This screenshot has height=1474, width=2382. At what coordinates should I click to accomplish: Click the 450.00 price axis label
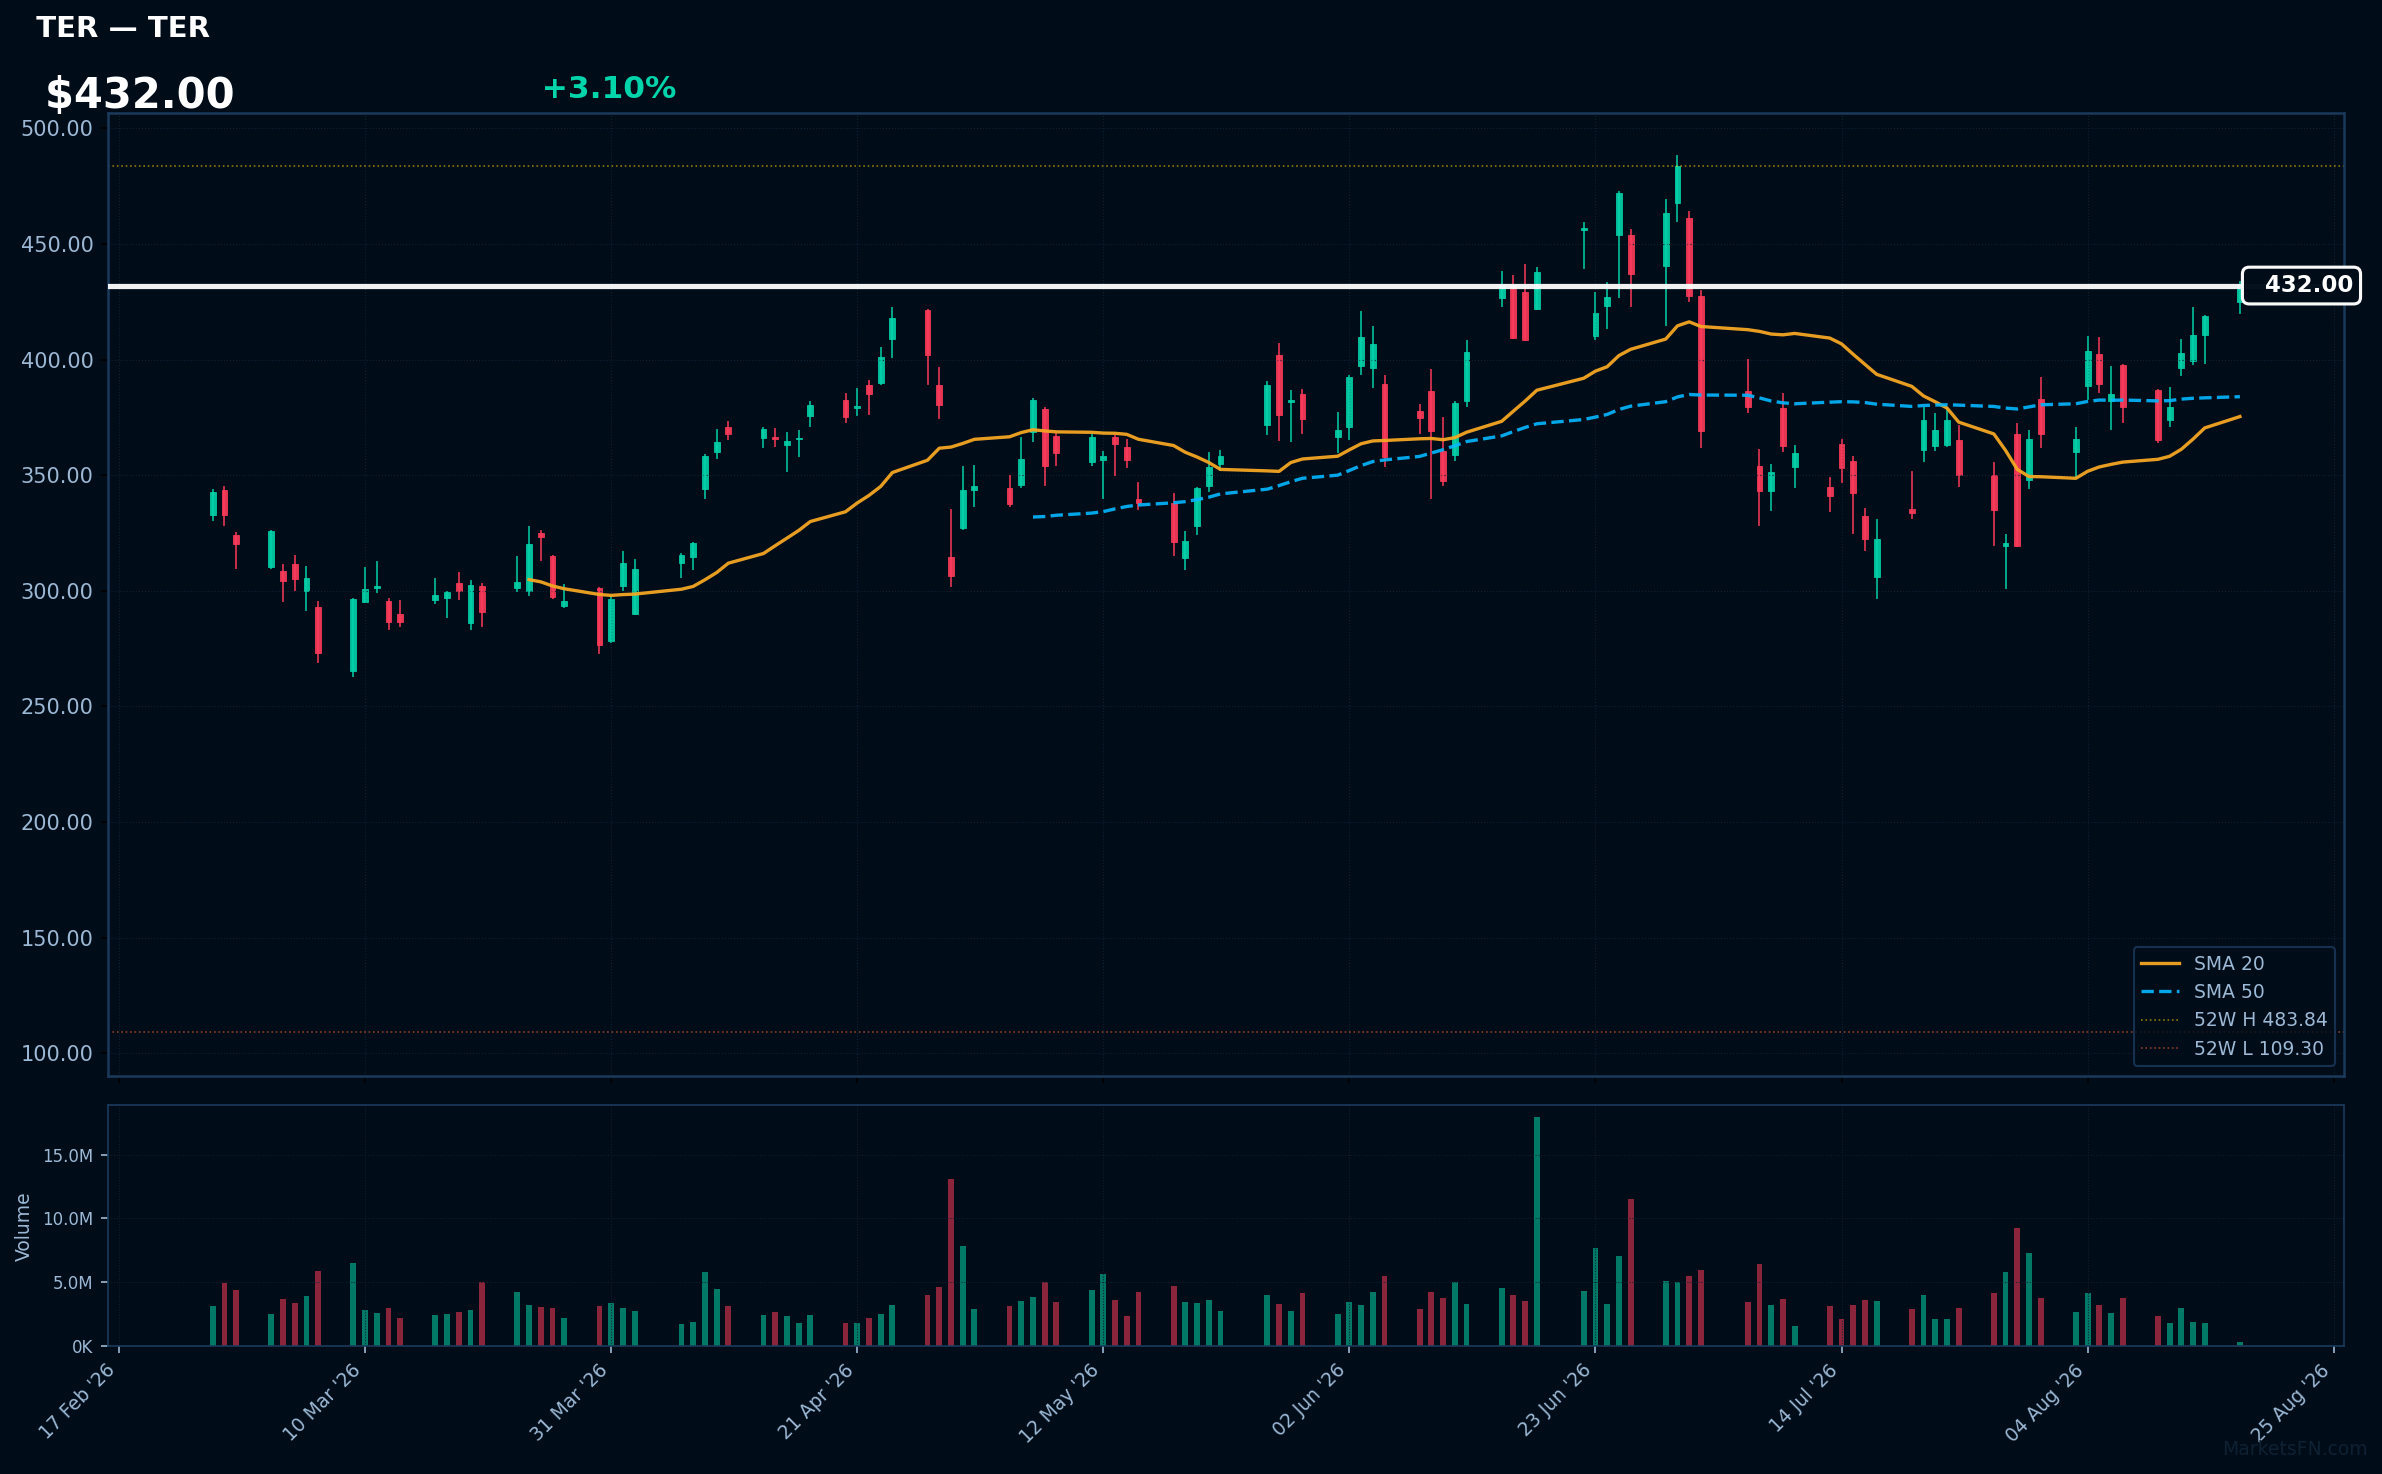coord(57,245)
